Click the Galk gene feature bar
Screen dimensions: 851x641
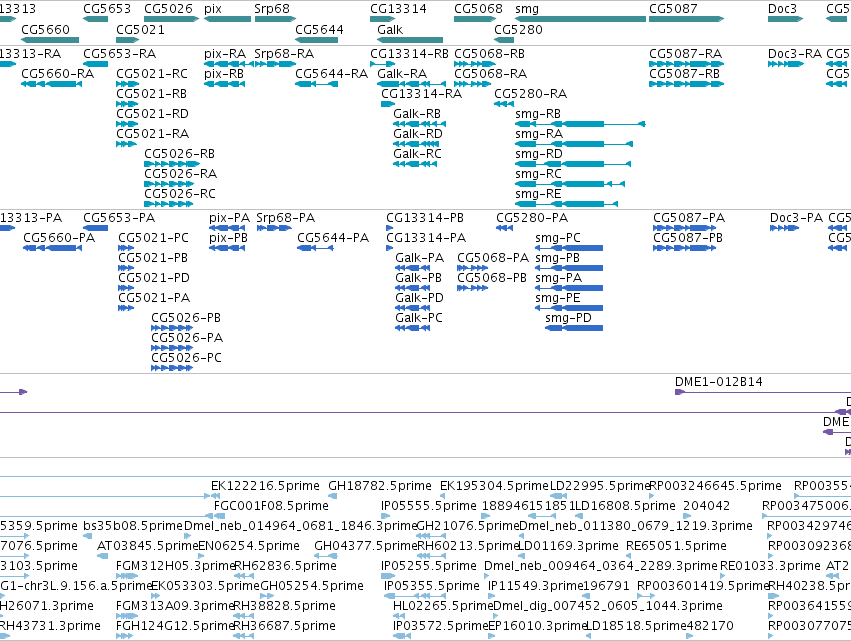tap(410, 40)
